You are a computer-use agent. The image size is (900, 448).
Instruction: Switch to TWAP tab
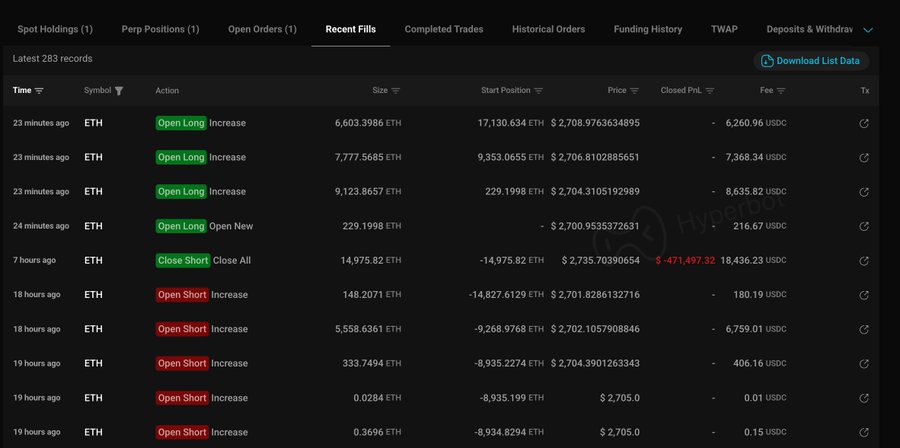(724, 29)
